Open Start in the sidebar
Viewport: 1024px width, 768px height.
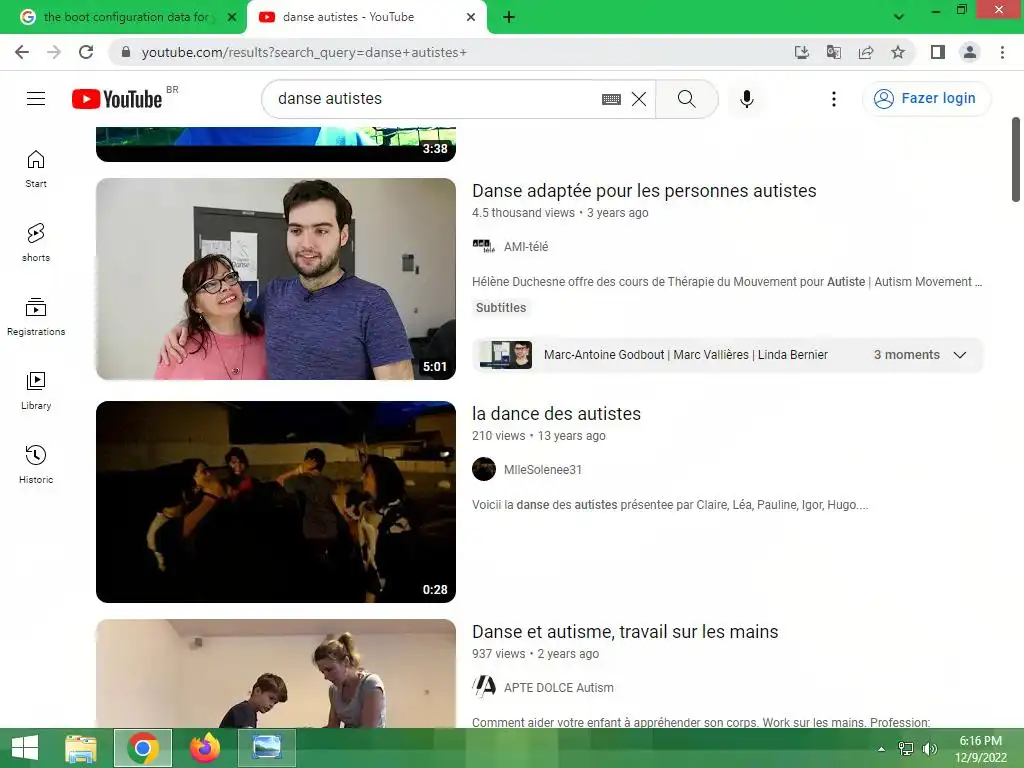(x=36, y=168)
